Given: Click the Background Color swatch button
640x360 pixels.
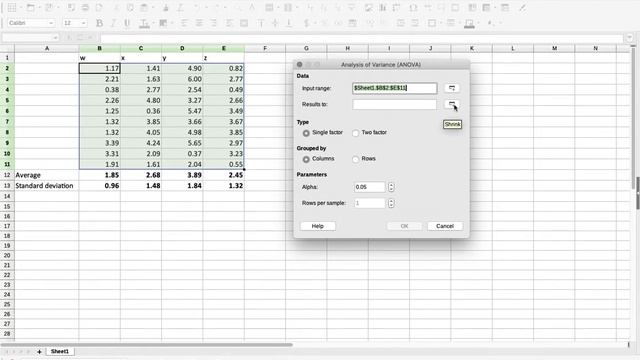Looking at the screenshot, I should [x=163, y=23].
